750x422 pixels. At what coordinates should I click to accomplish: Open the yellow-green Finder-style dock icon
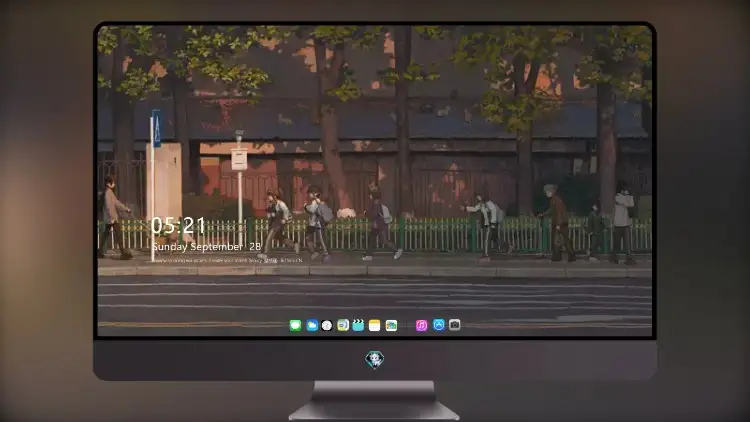click(x=343, y=326)
